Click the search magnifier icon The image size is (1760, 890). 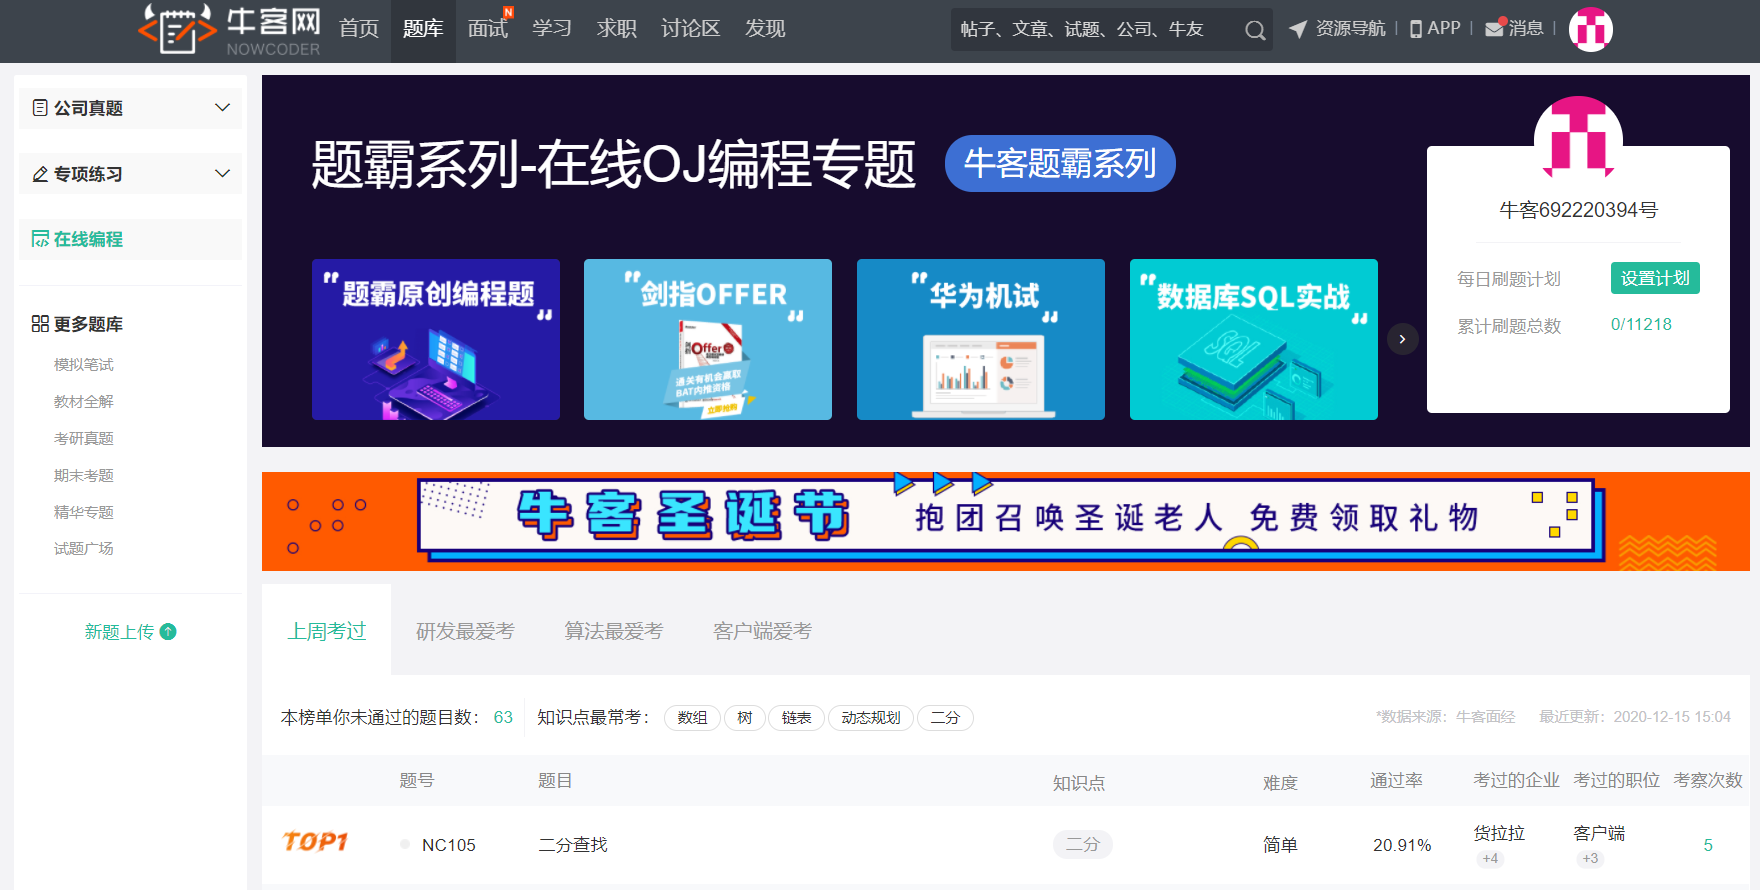point(1254,30)
